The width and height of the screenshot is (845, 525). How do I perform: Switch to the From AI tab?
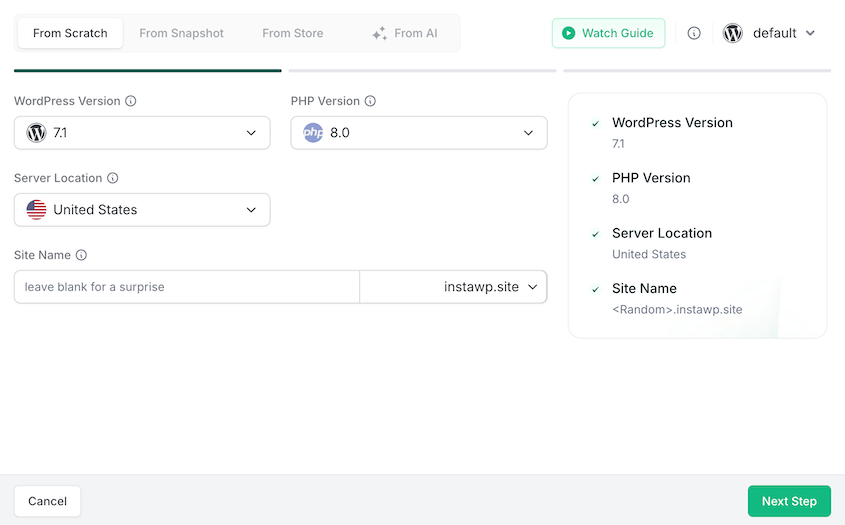(x=405, y=33)
